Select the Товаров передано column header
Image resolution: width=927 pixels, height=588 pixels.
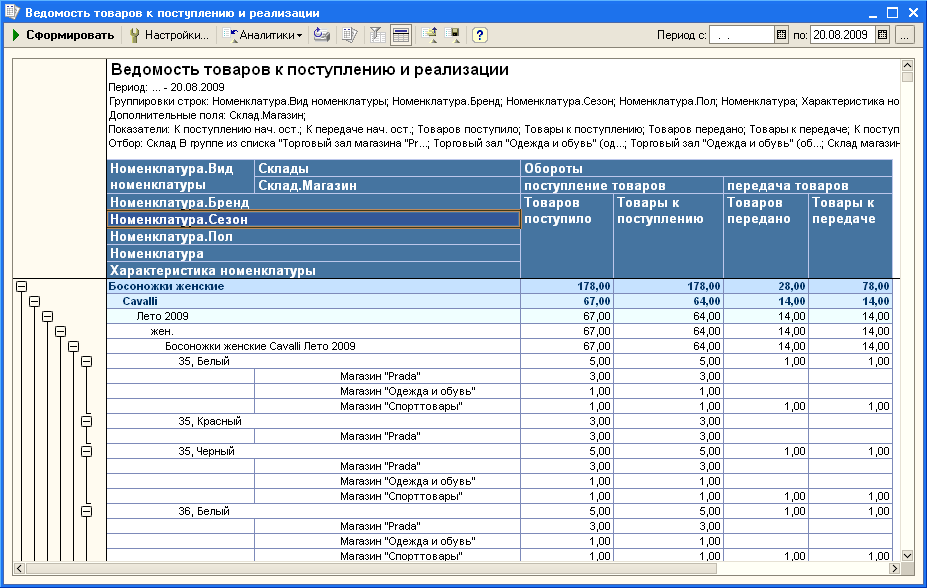(x=766, y=236)
